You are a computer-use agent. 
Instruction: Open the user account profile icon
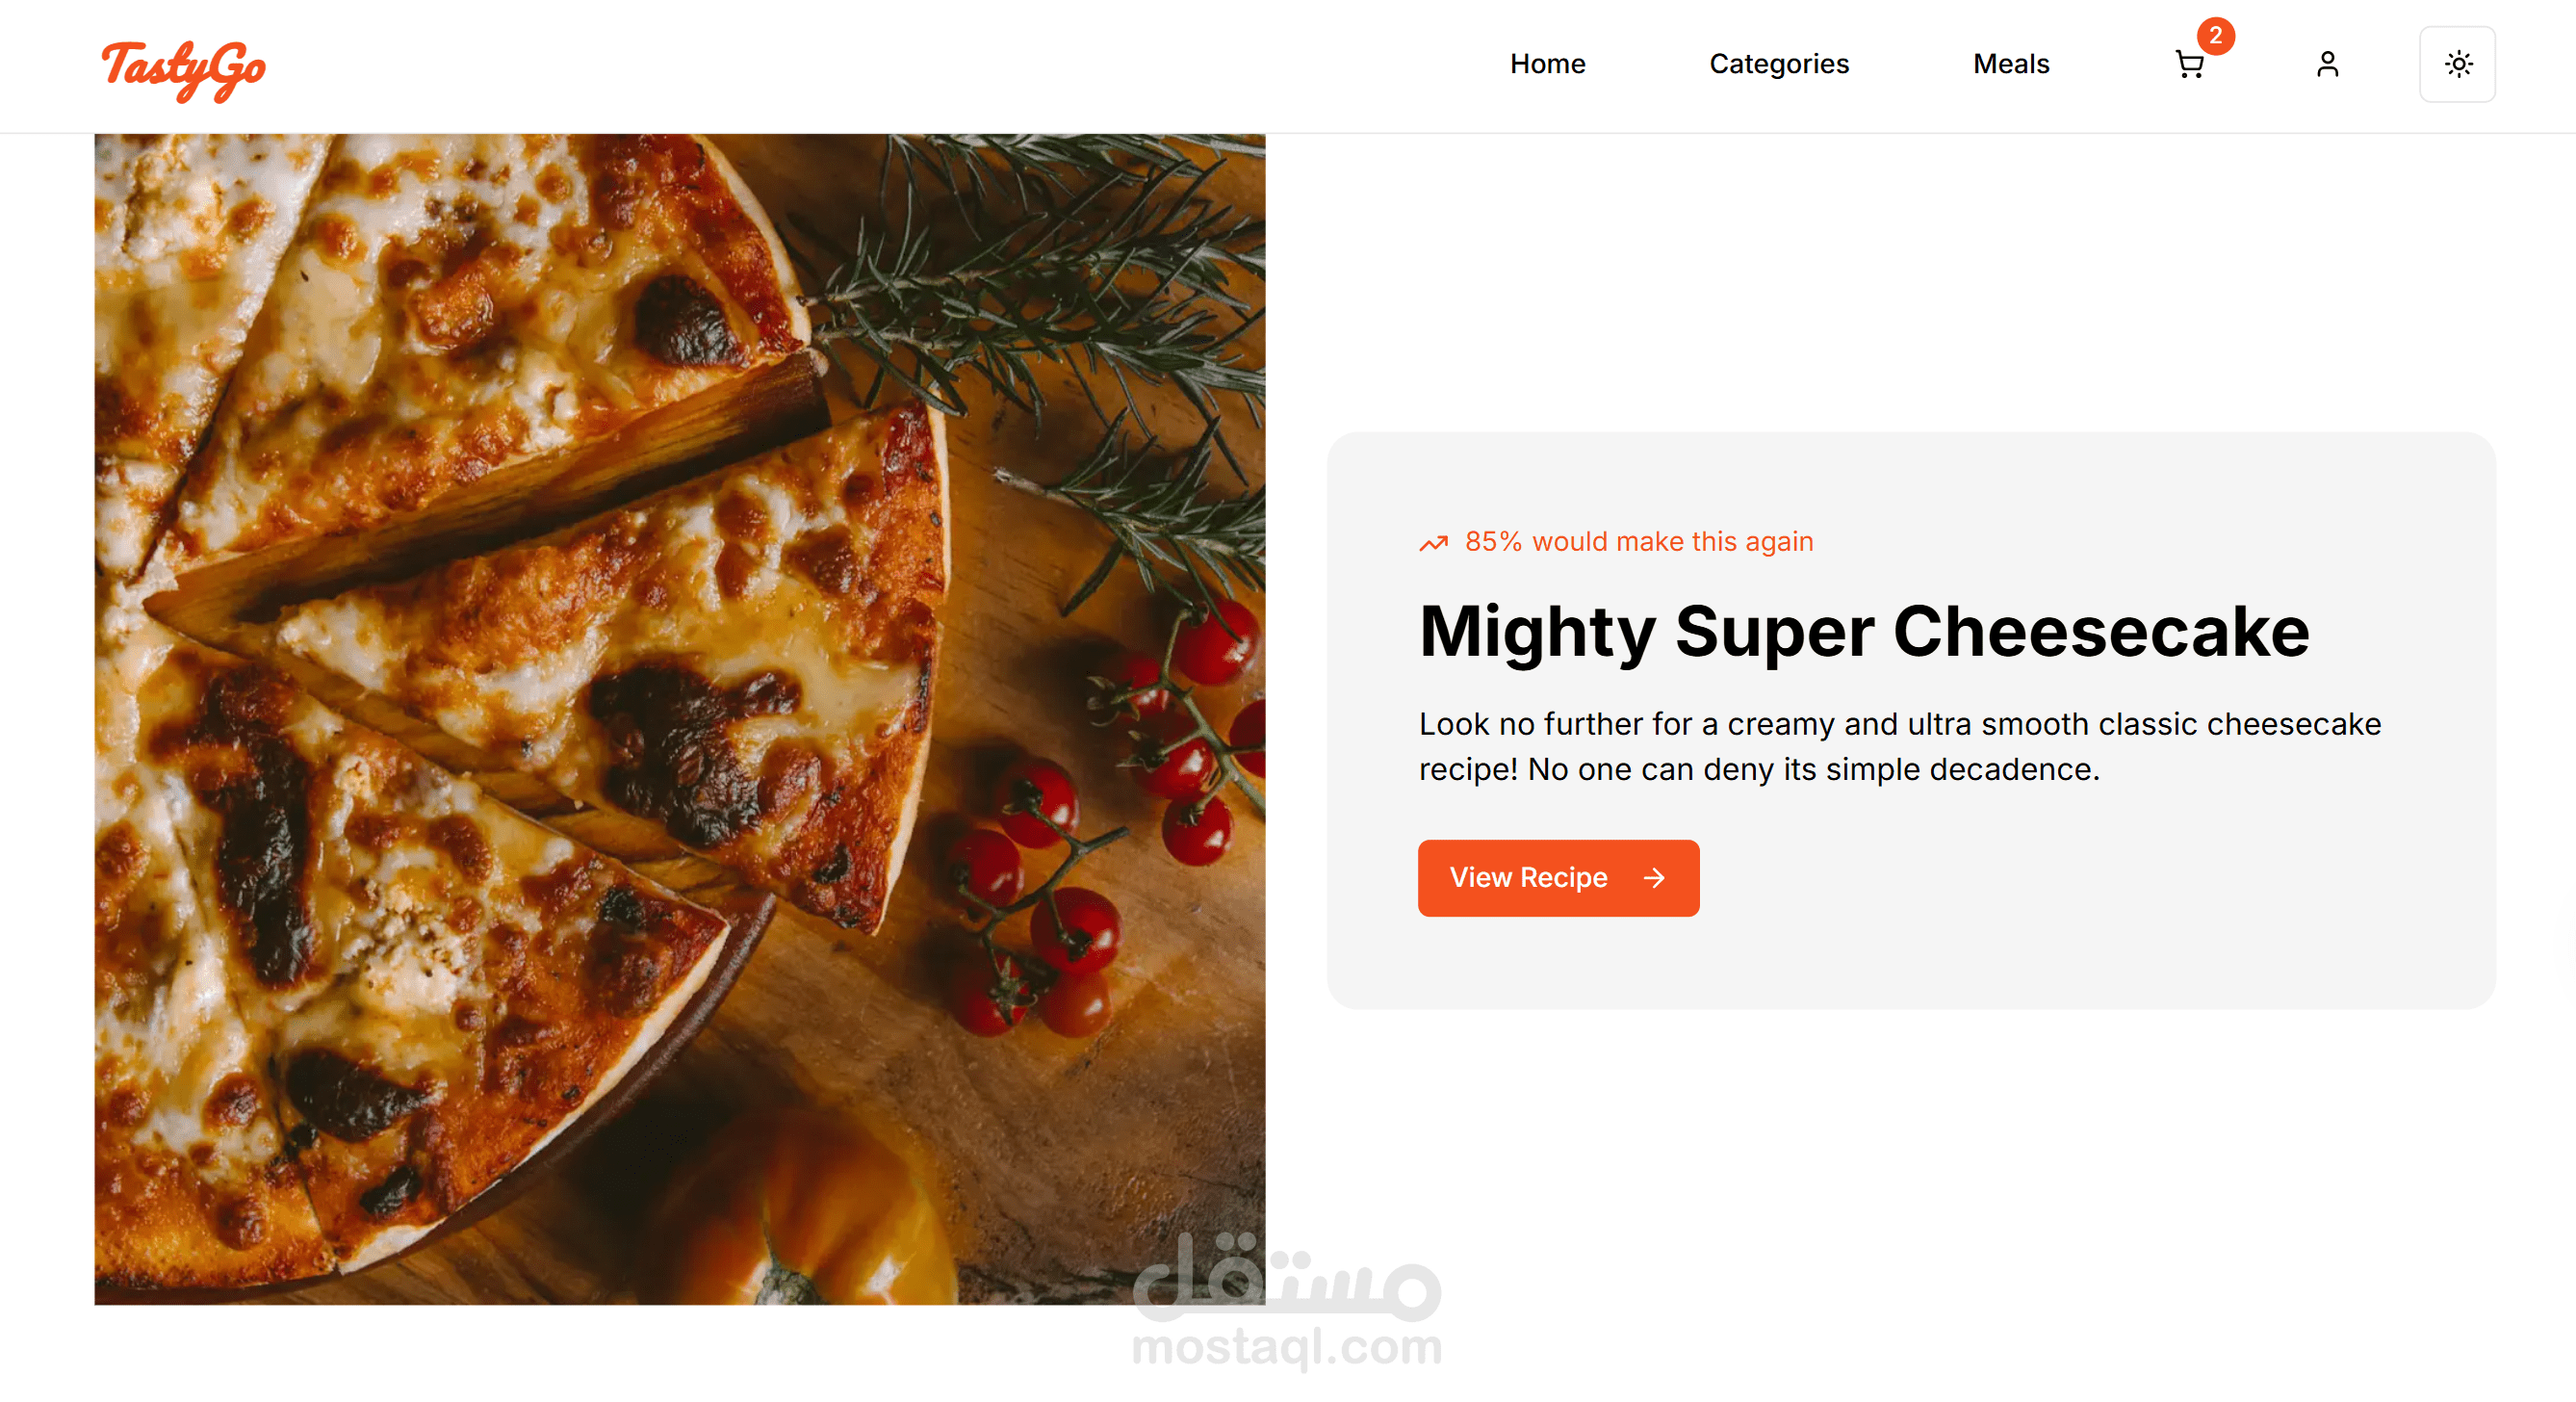(x=2327, y=65)
